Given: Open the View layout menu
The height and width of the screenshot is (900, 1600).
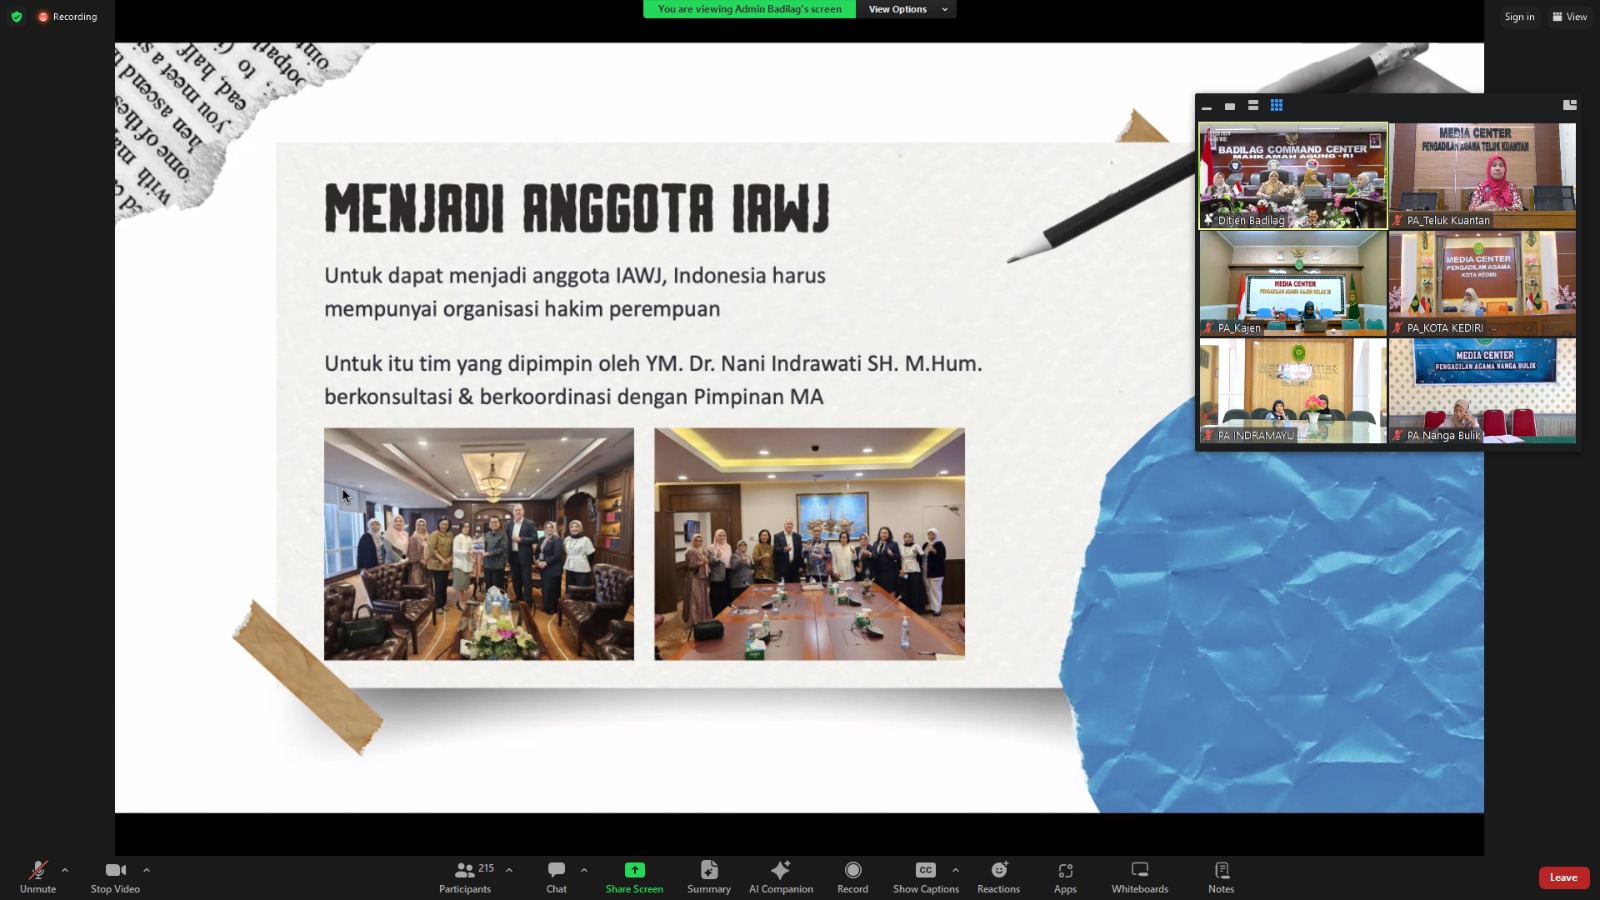Looking at the screenshot, I should [x=1570, y=16].
